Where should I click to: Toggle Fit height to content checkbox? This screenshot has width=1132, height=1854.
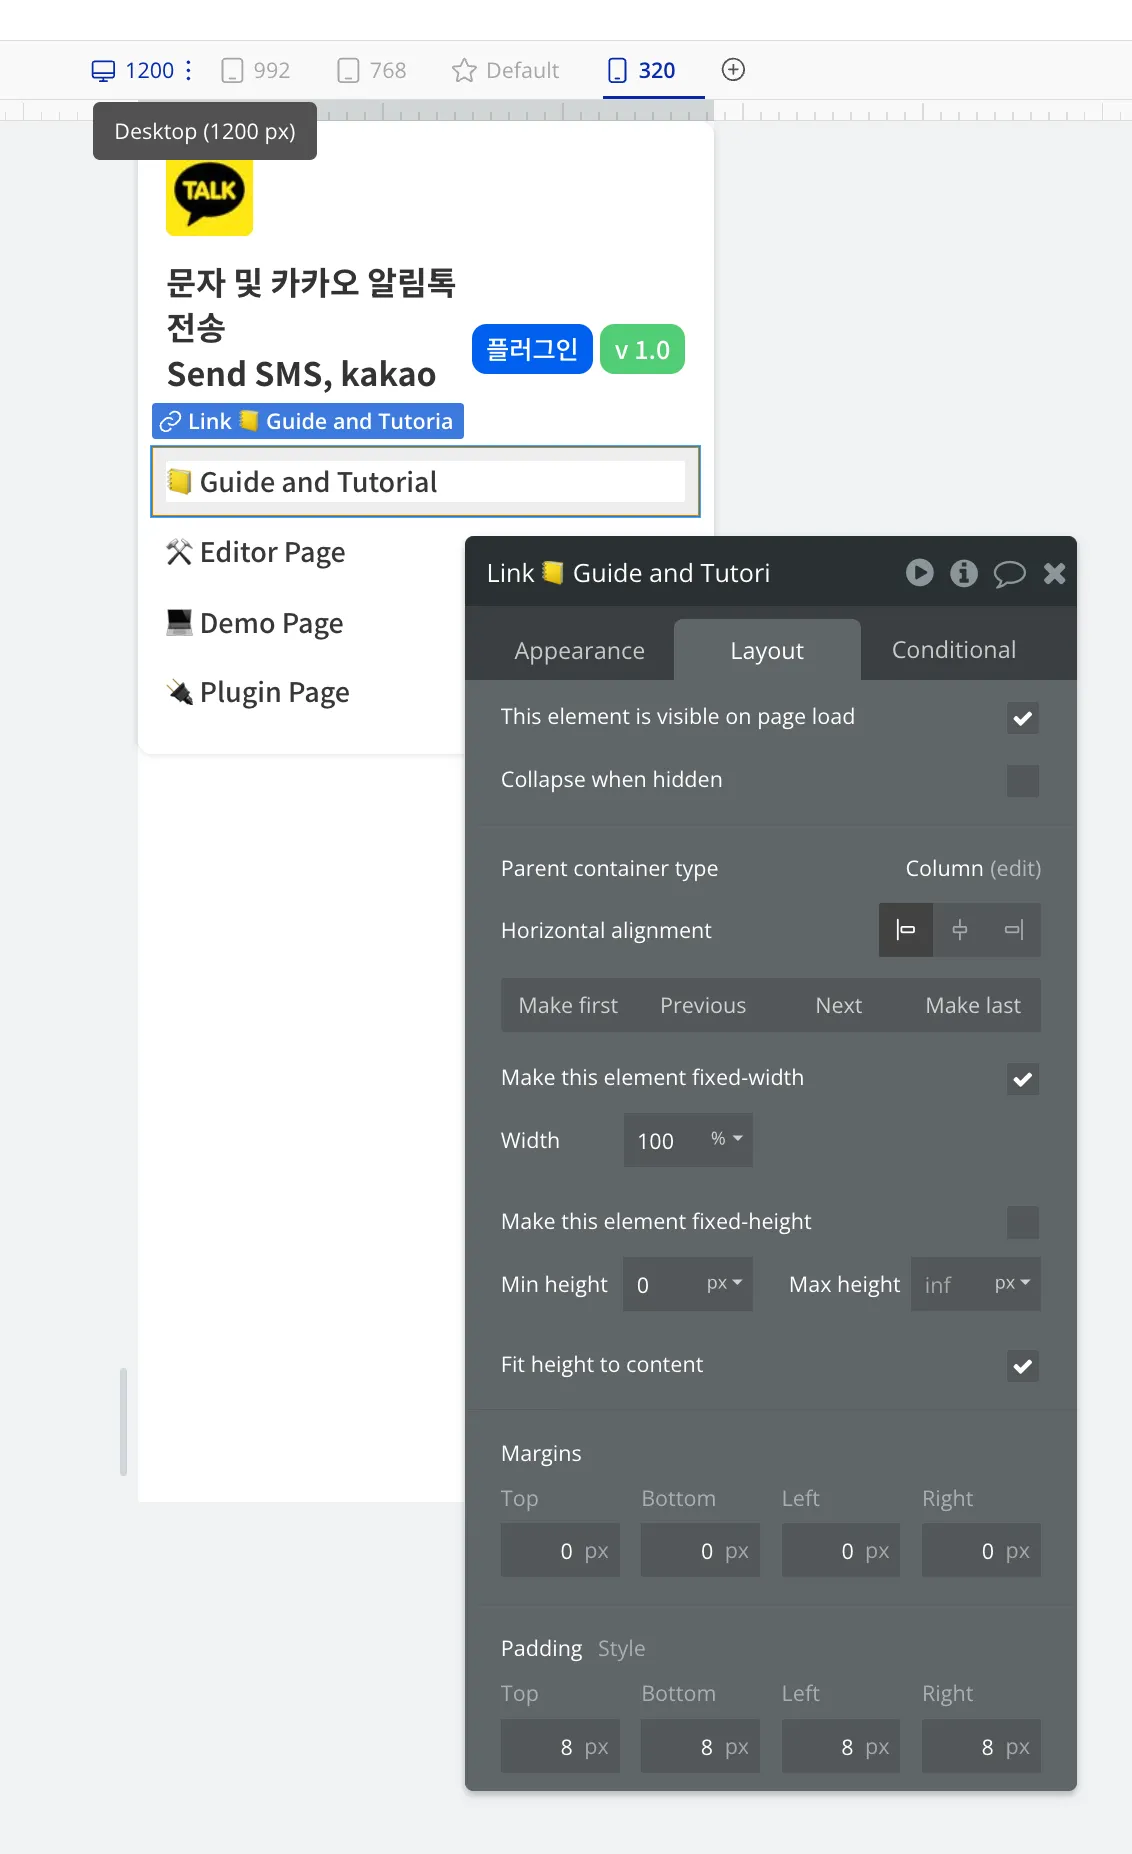[1022, 1366]
